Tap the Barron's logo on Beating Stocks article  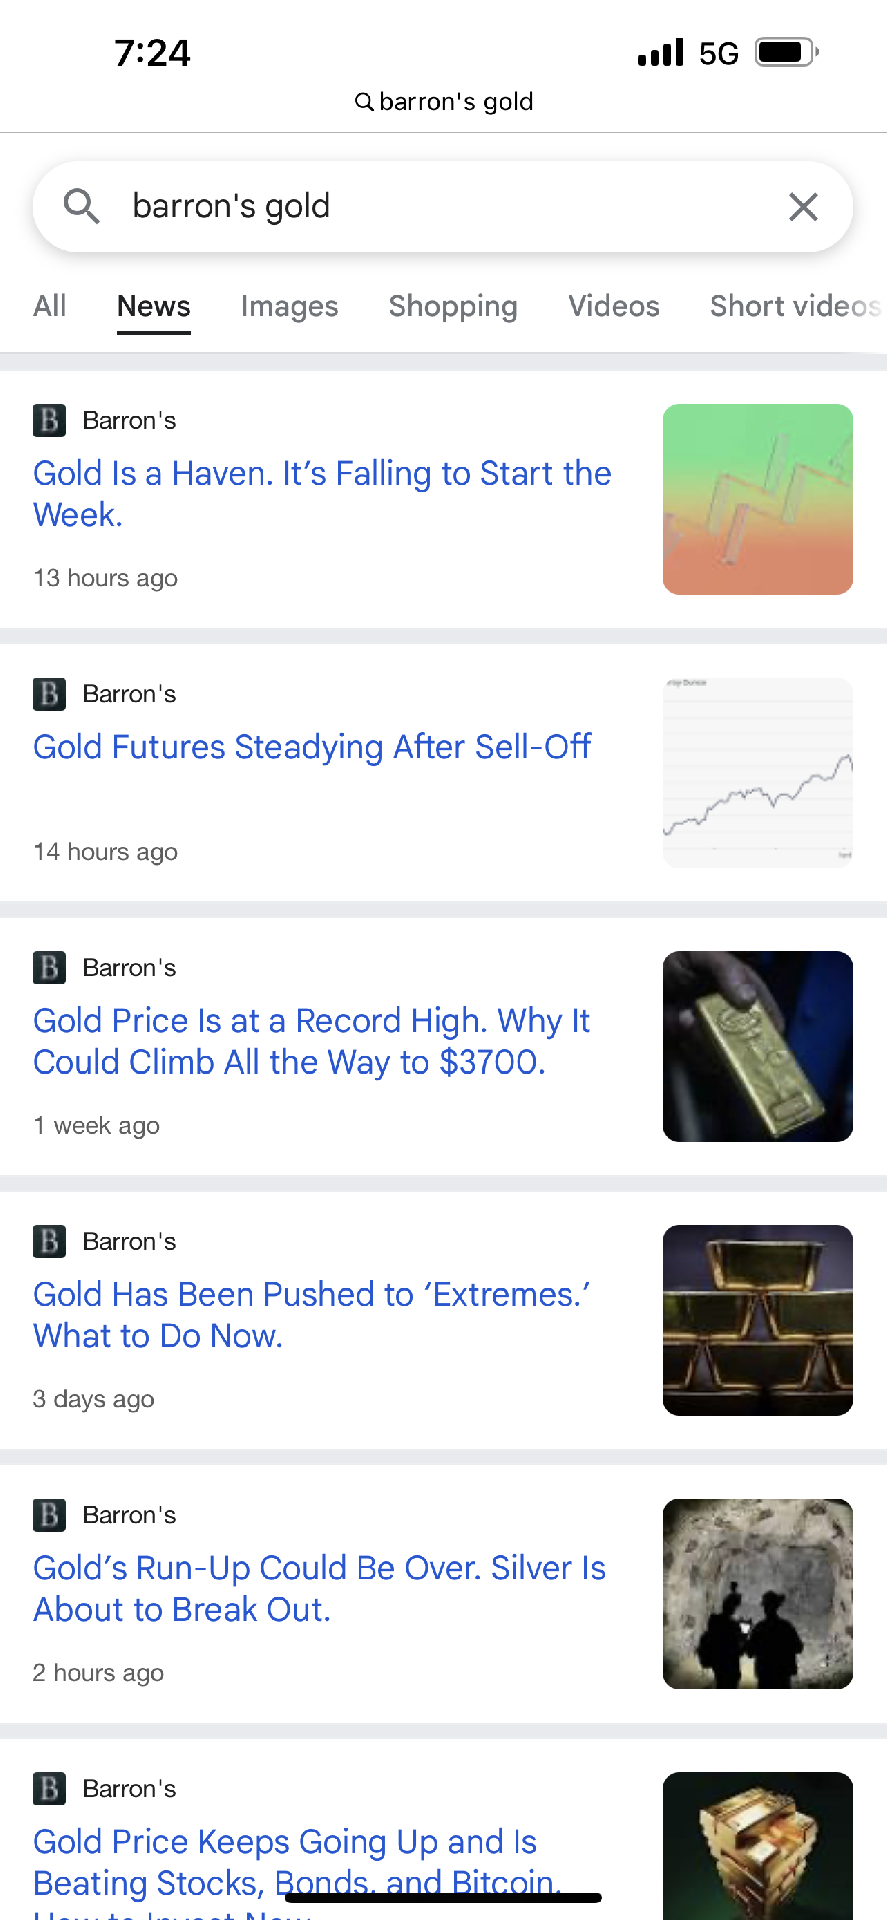49,1788
